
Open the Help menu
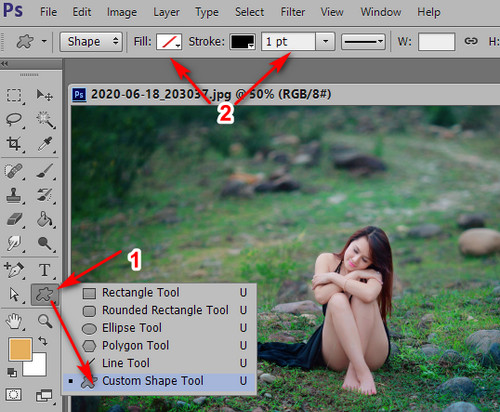coord(429,12)
